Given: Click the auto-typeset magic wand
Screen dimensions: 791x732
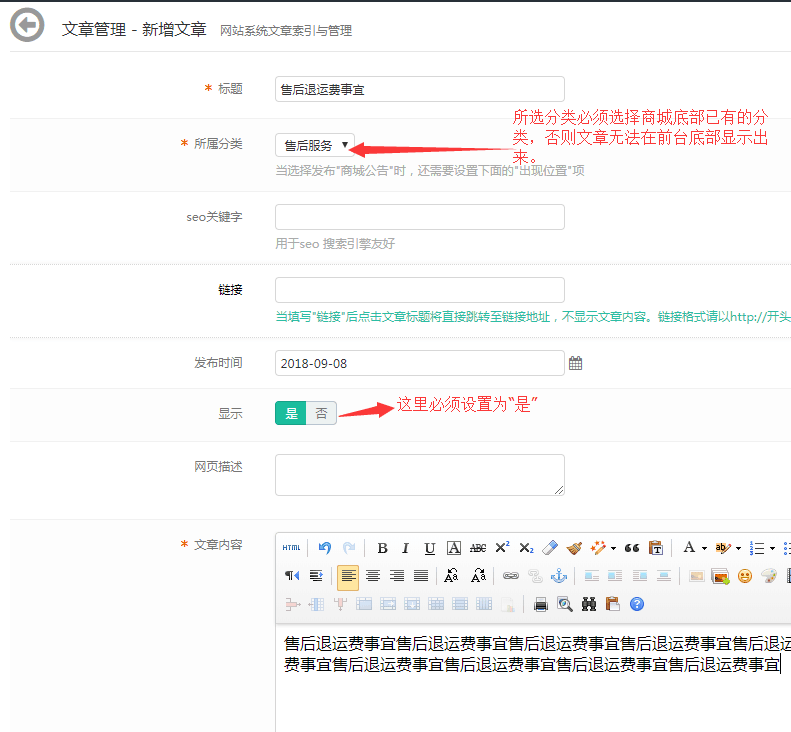Looking at the screenshot, I should coord(598,548).
